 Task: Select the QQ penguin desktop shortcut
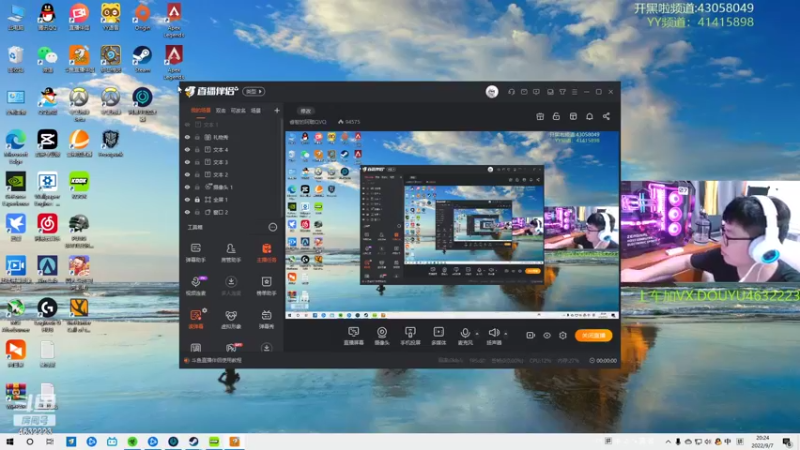47,17
